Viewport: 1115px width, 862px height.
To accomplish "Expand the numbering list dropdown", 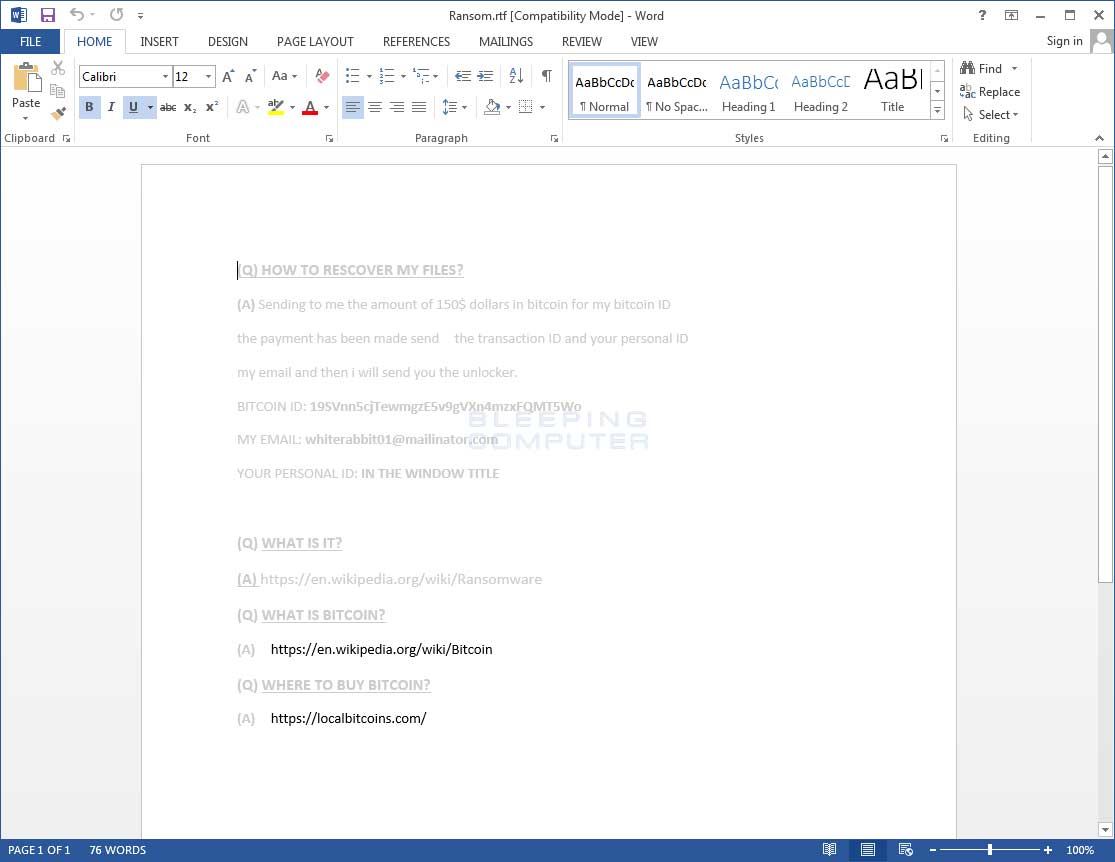I will point(403,76).
